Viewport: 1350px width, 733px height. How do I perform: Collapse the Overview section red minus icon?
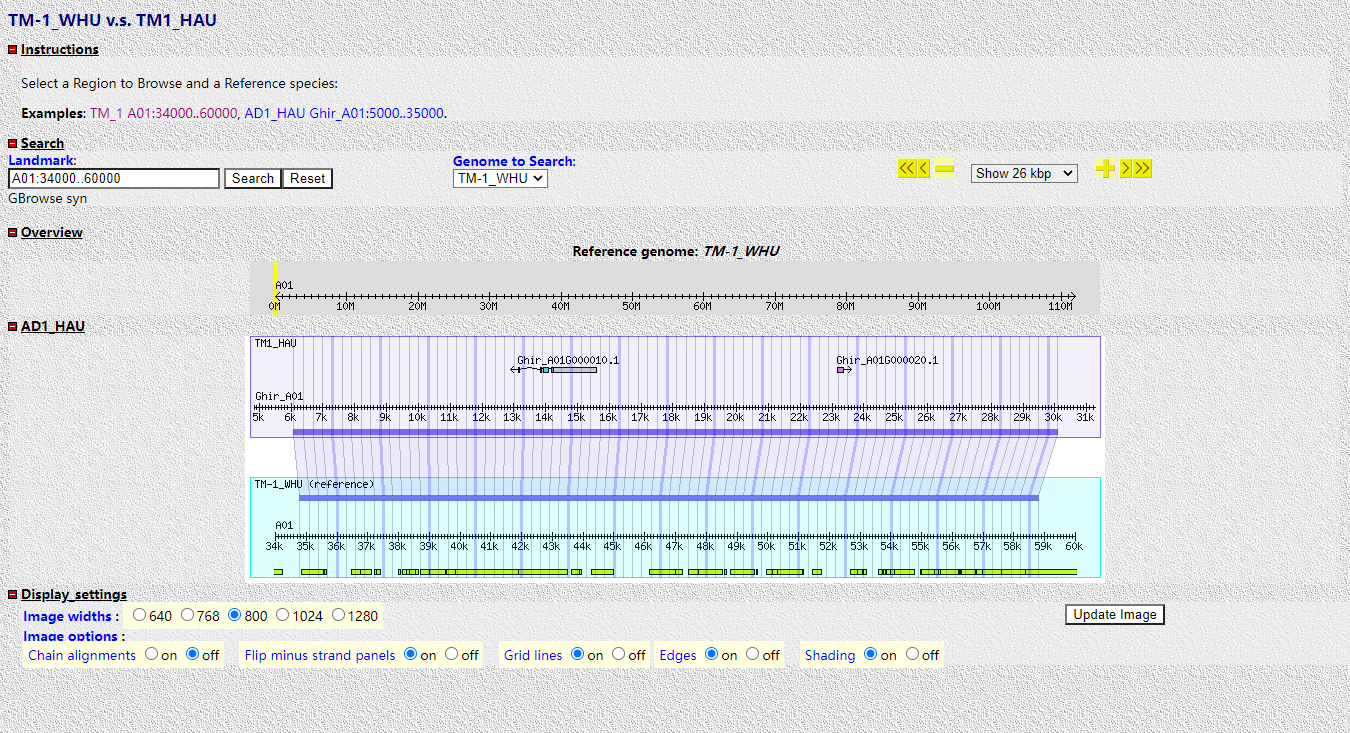coord(13,233)
